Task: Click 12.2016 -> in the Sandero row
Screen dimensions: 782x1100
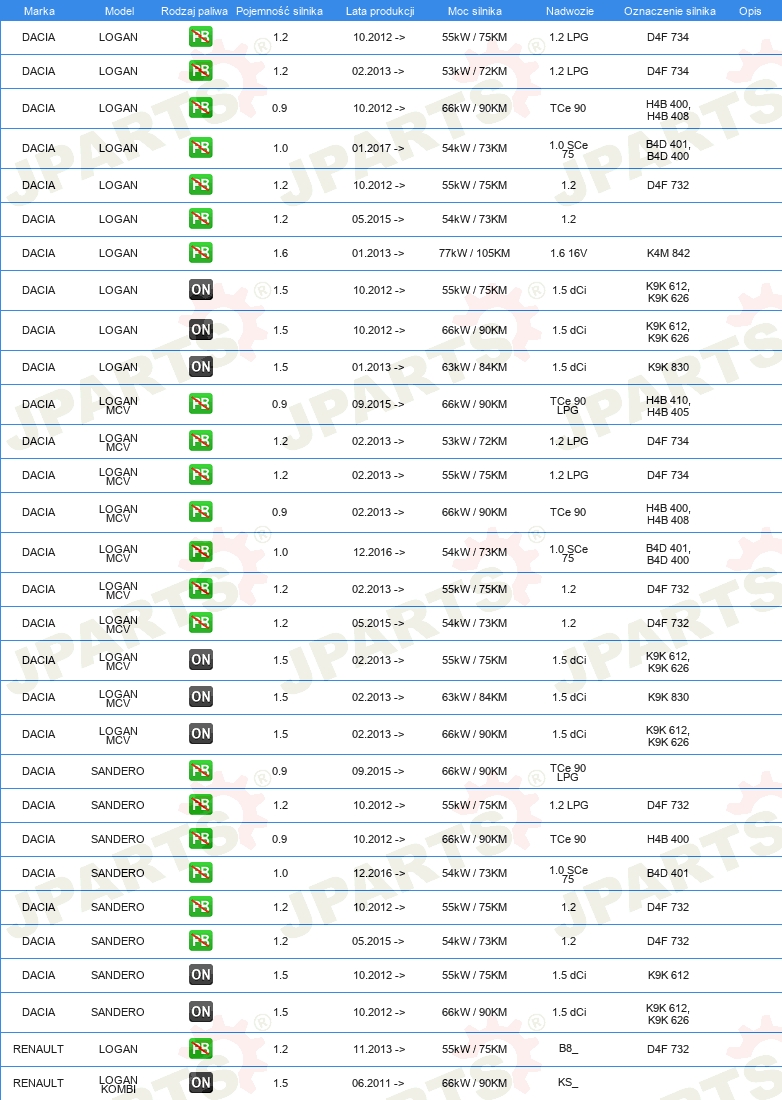Action: pyautogui.click(x=379, y=873)
